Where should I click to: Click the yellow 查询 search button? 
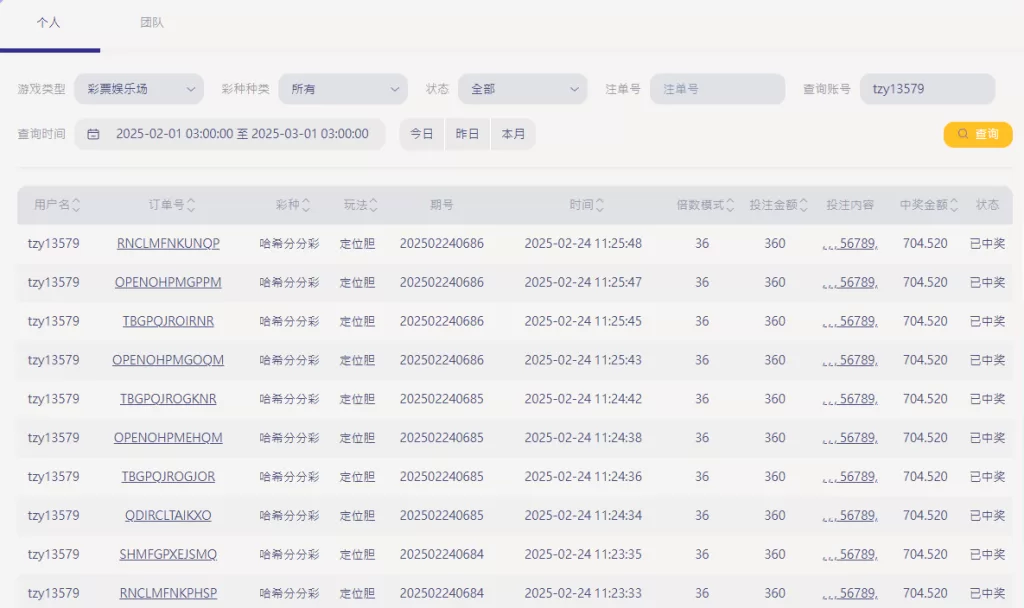click(978, 134)
